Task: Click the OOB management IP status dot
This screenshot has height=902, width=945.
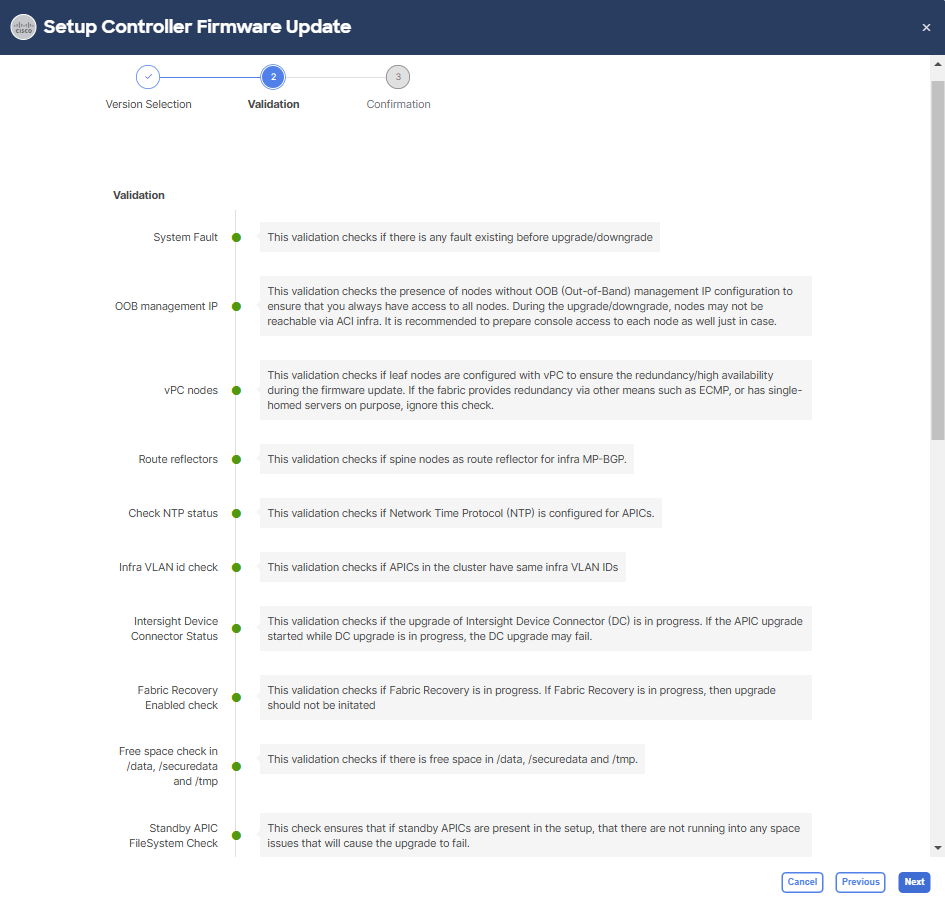Action: (236, 307)
